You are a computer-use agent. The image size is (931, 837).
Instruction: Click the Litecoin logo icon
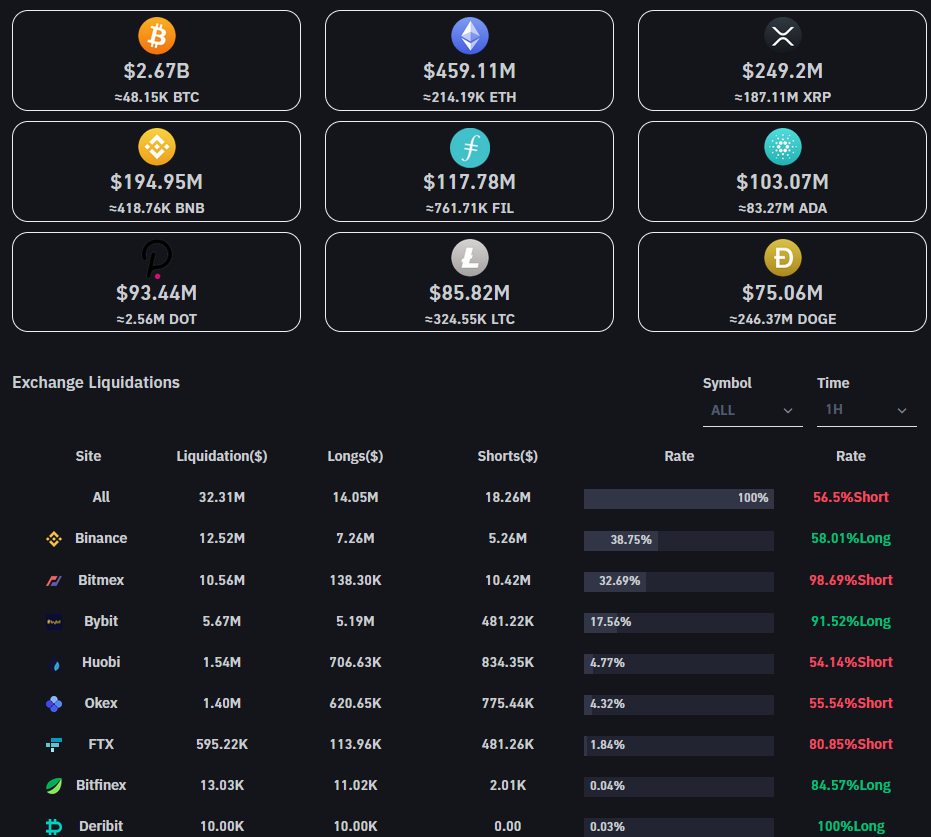(470, 258)
